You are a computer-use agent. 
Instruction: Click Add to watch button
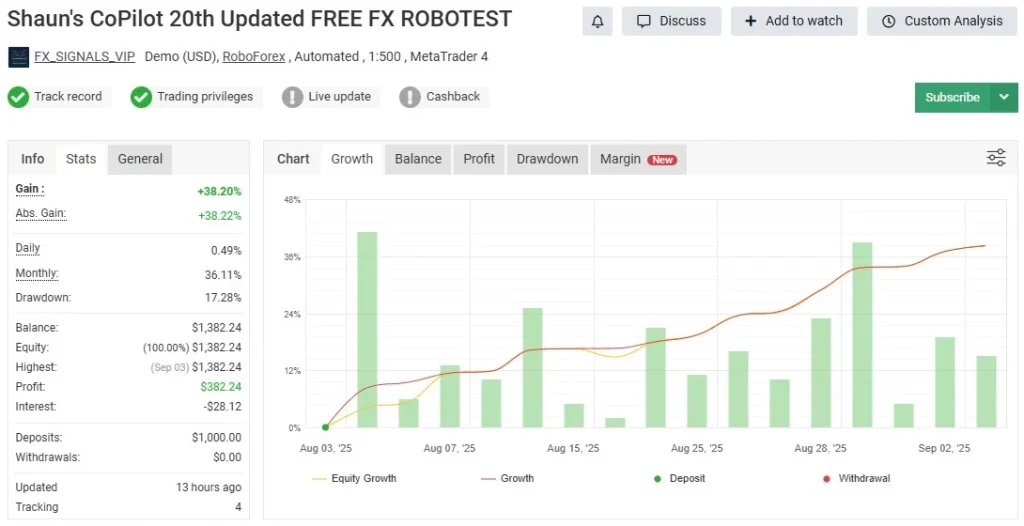click(x=794, y=22)
